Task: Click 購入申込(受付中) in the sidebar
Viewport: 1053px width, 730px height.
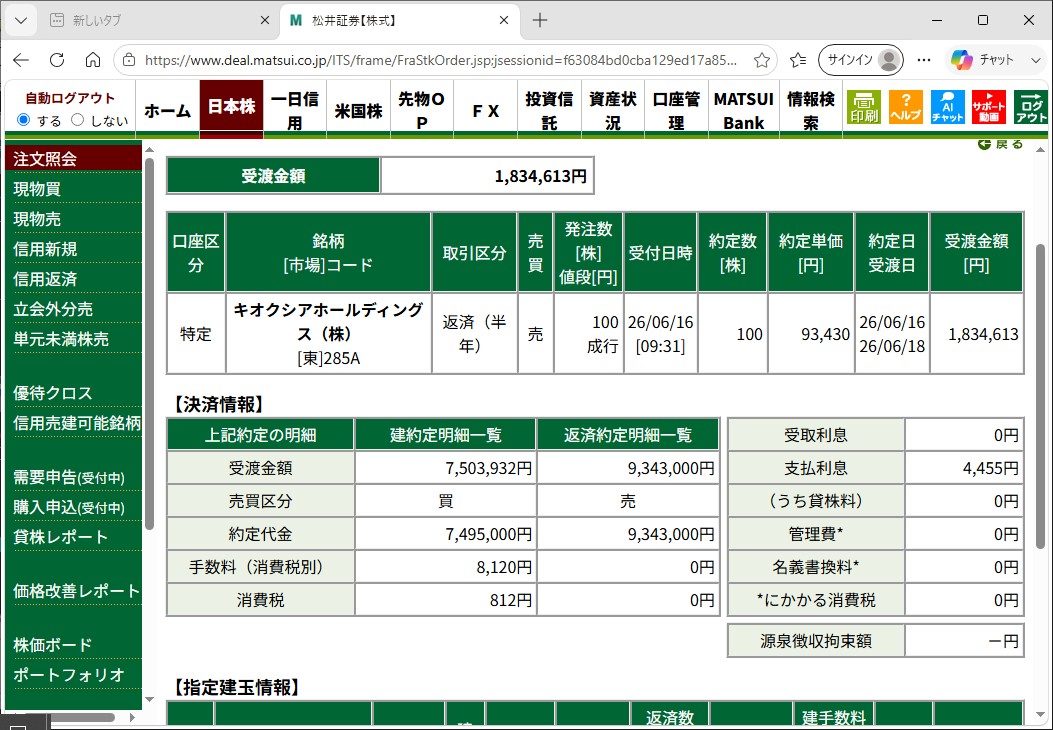Action: (x=69, y=507)
